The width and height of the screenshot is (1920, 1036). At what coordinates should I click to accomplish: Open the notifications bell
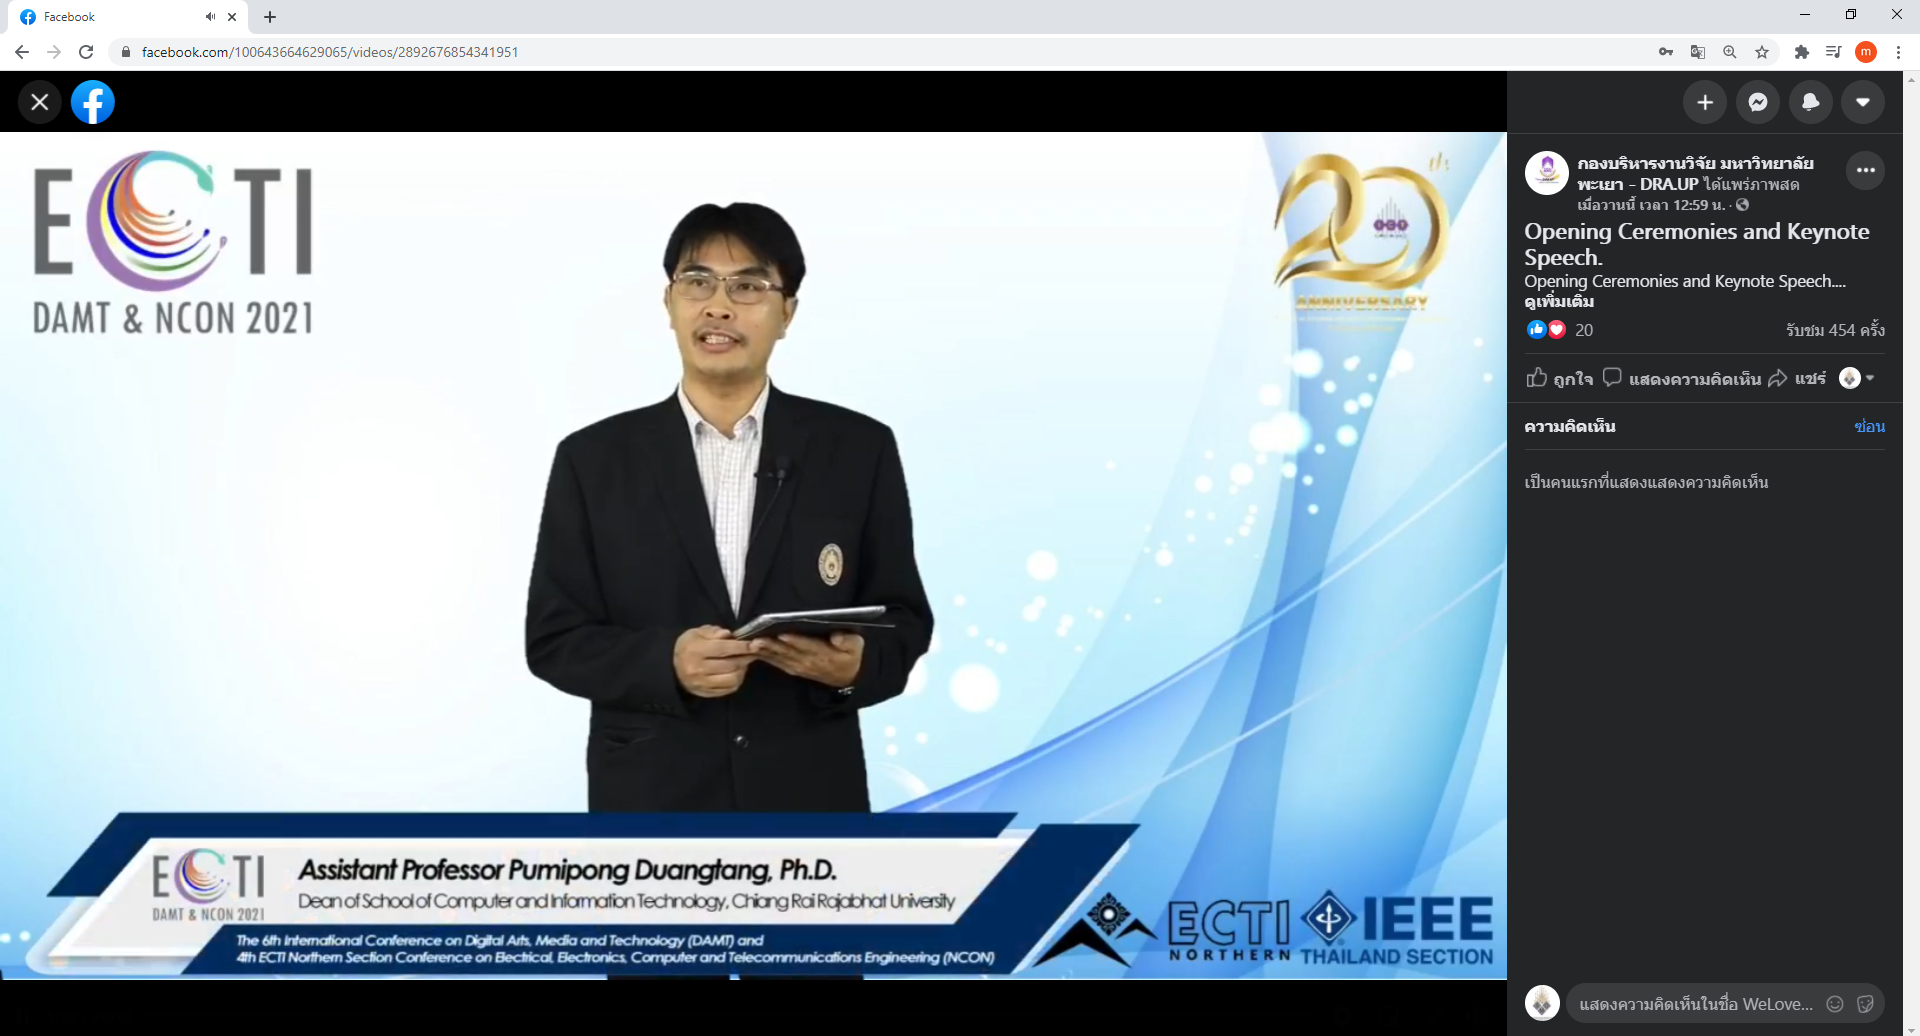[x=1810, y=102]
